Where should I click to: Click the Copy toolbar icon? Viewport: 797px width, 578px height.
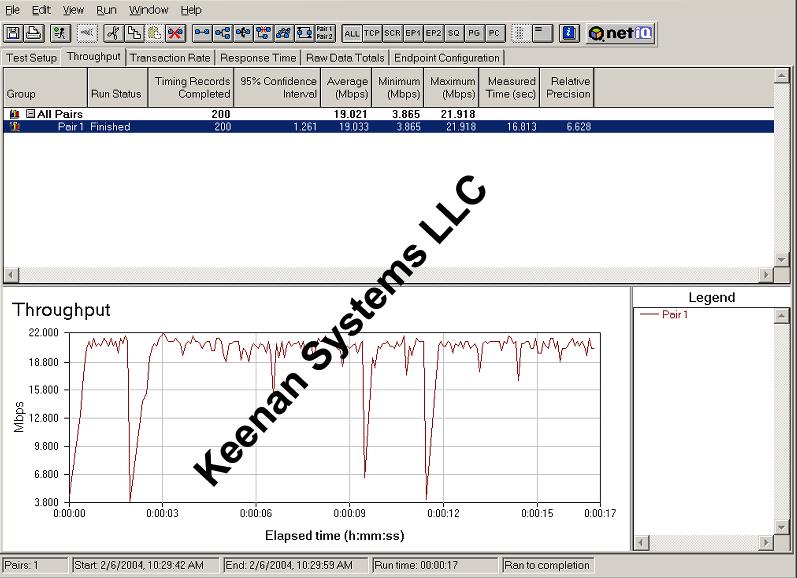tap(134, 34)
